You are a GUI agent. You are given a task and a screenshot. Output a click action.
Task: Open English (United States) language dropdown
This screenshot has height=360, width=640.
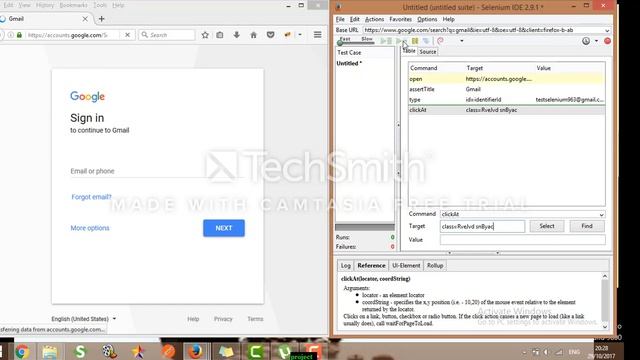pos(84,319)
